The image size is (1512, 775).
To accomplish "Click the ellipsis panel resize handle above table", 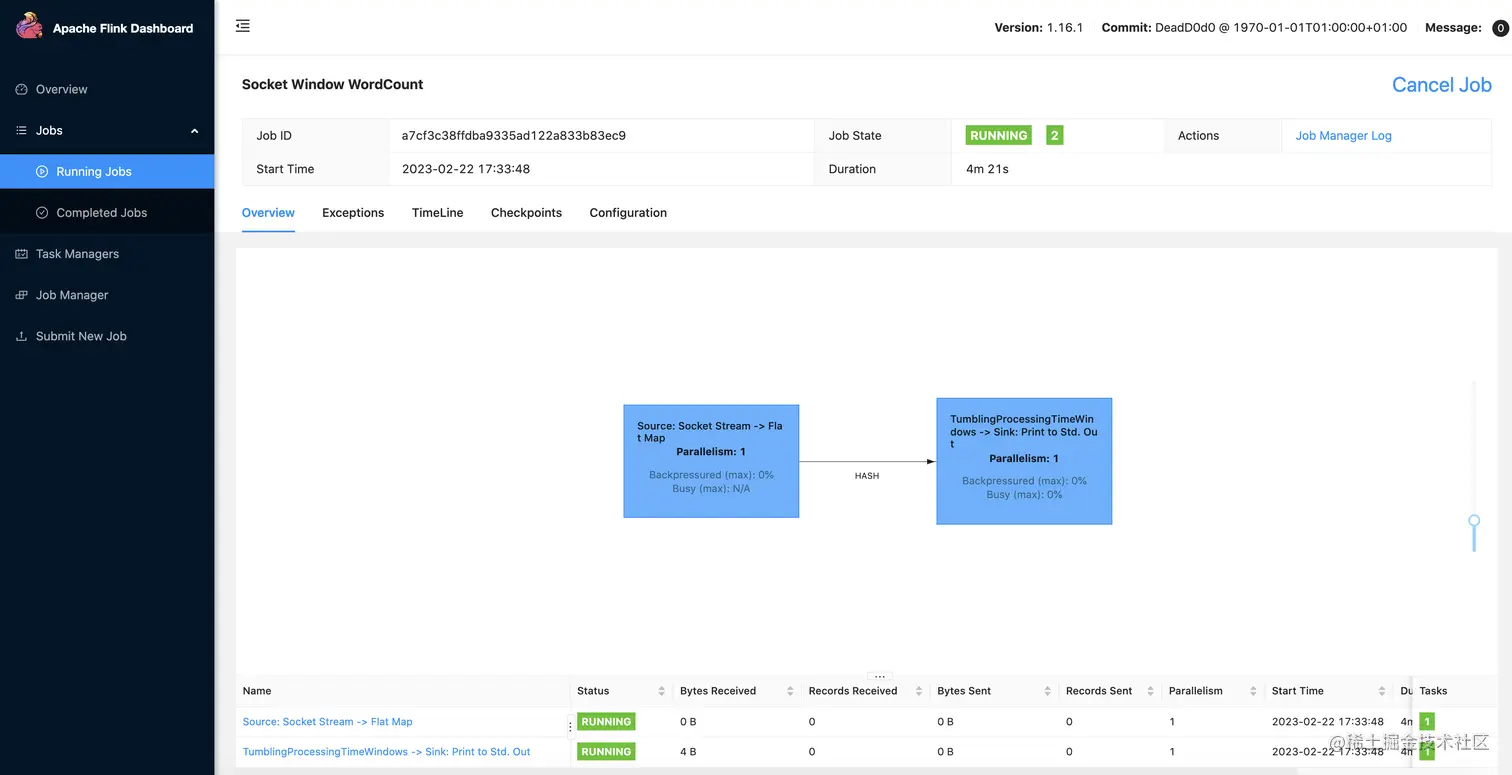I will 879,677.
